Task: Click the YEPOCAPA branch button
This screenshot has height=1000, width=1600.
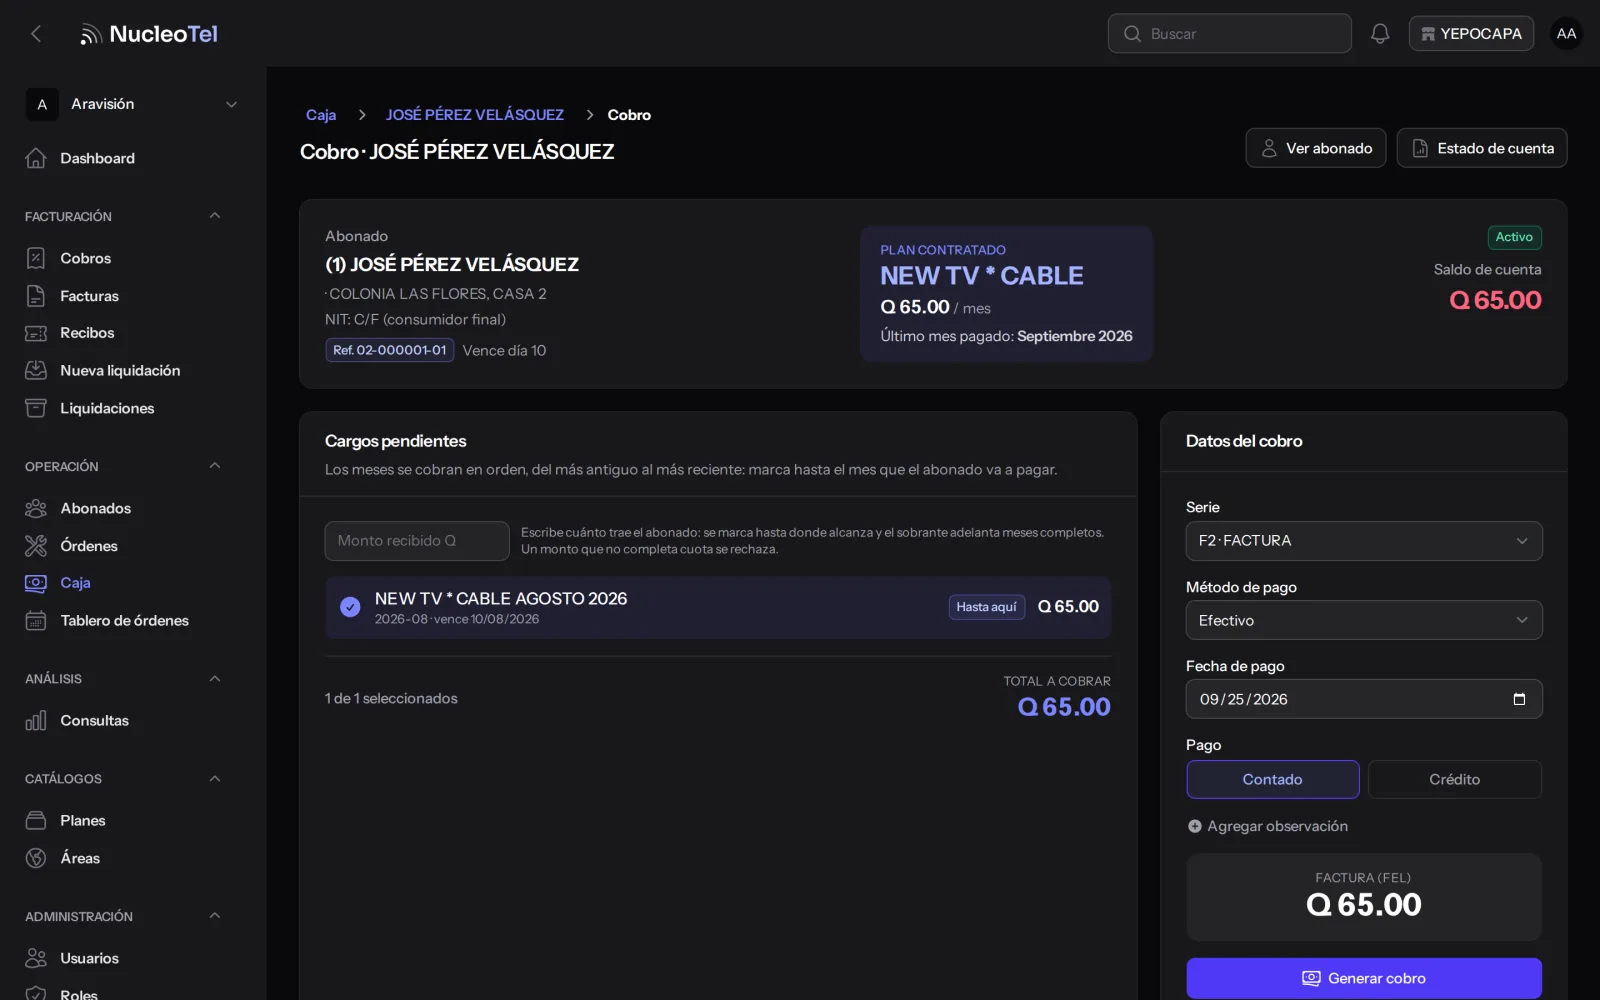Action: (x=1471, y=34)
